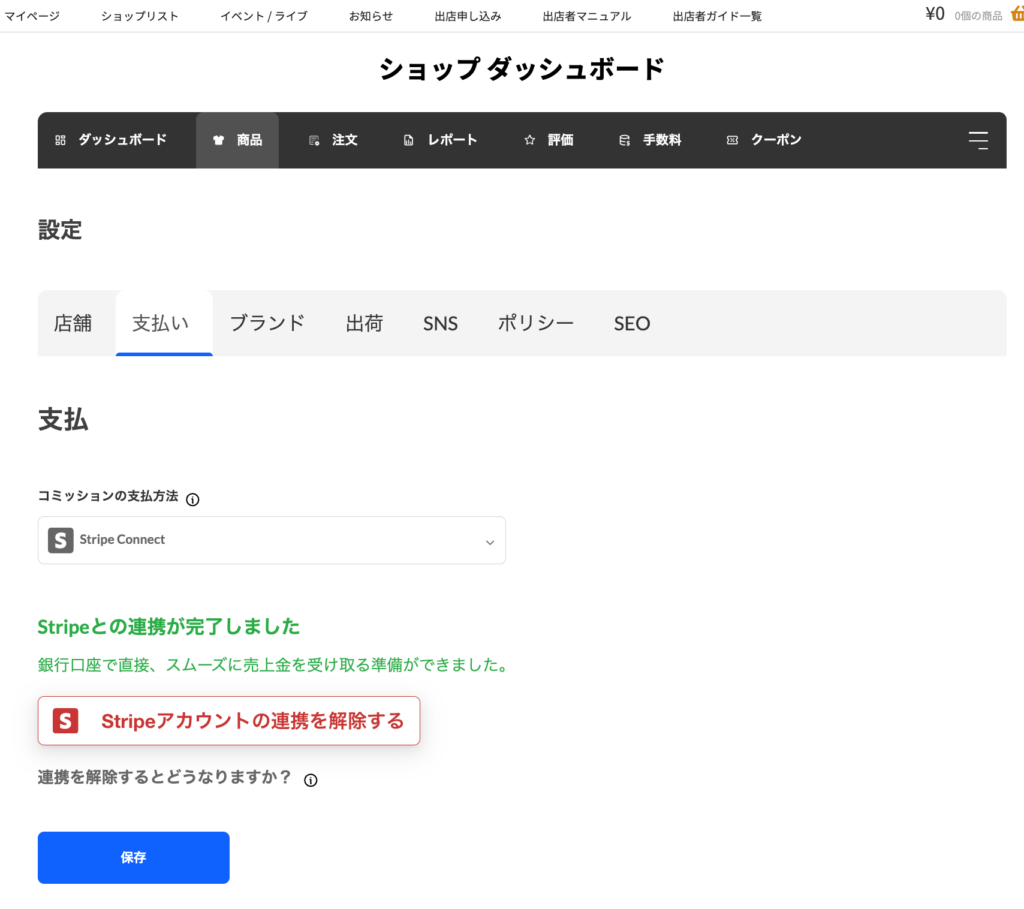Screen dimensions: 1024x909
Task: Click info icon next to 連携を解除するとどうなりますか
Action: coord(311,780)
